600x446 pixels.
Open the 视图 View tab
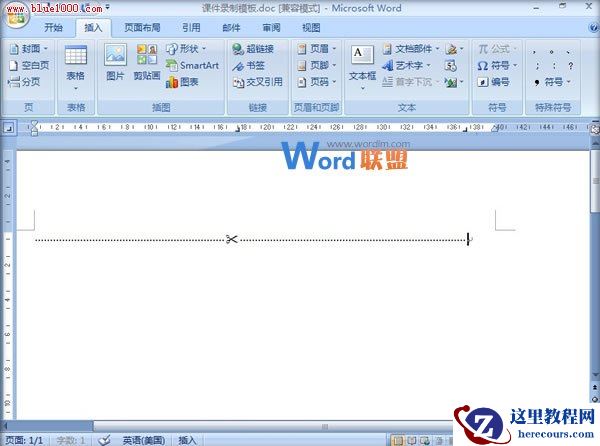[311, 28]
